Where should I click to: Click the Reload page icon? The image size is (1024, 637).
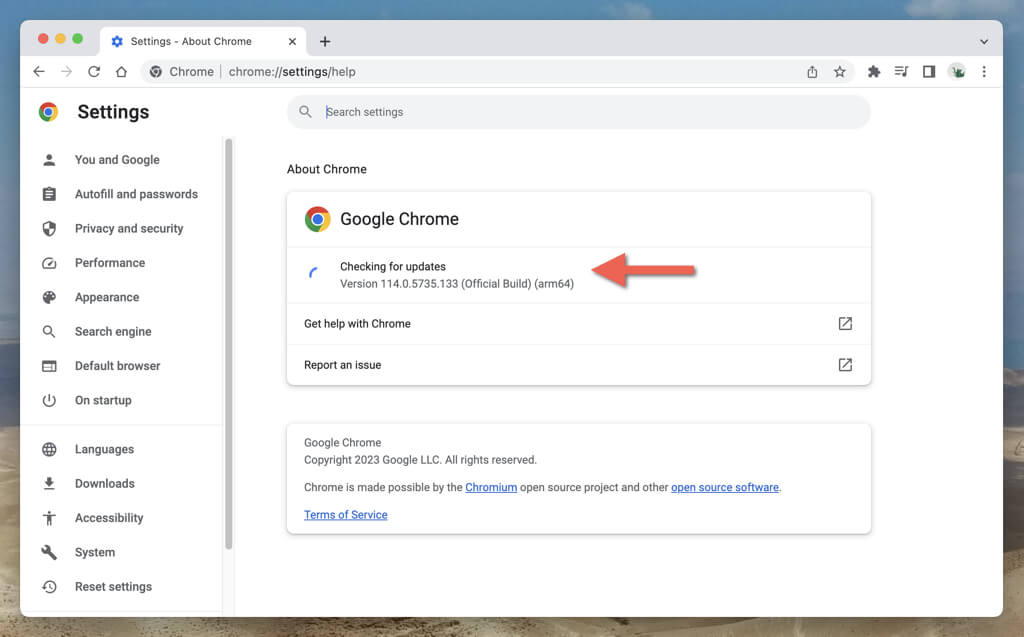point(94,72)
